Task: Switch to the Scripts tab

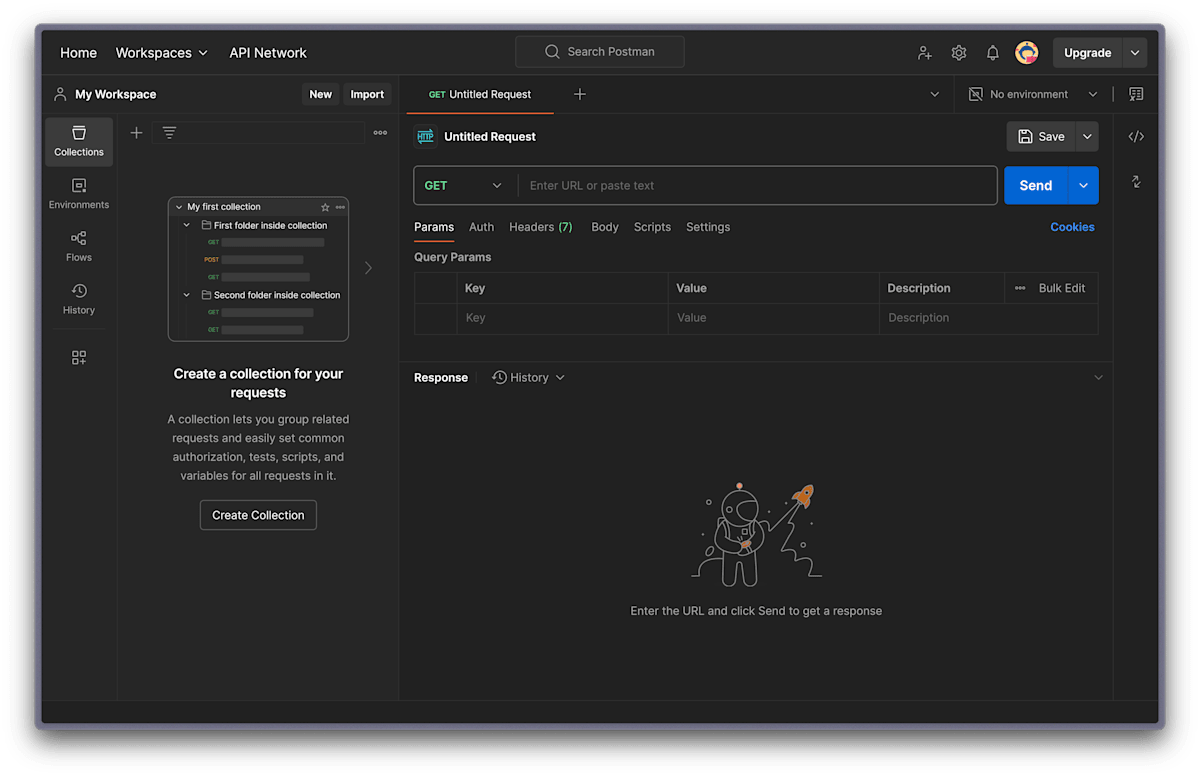Action: [x=652, y=227]
